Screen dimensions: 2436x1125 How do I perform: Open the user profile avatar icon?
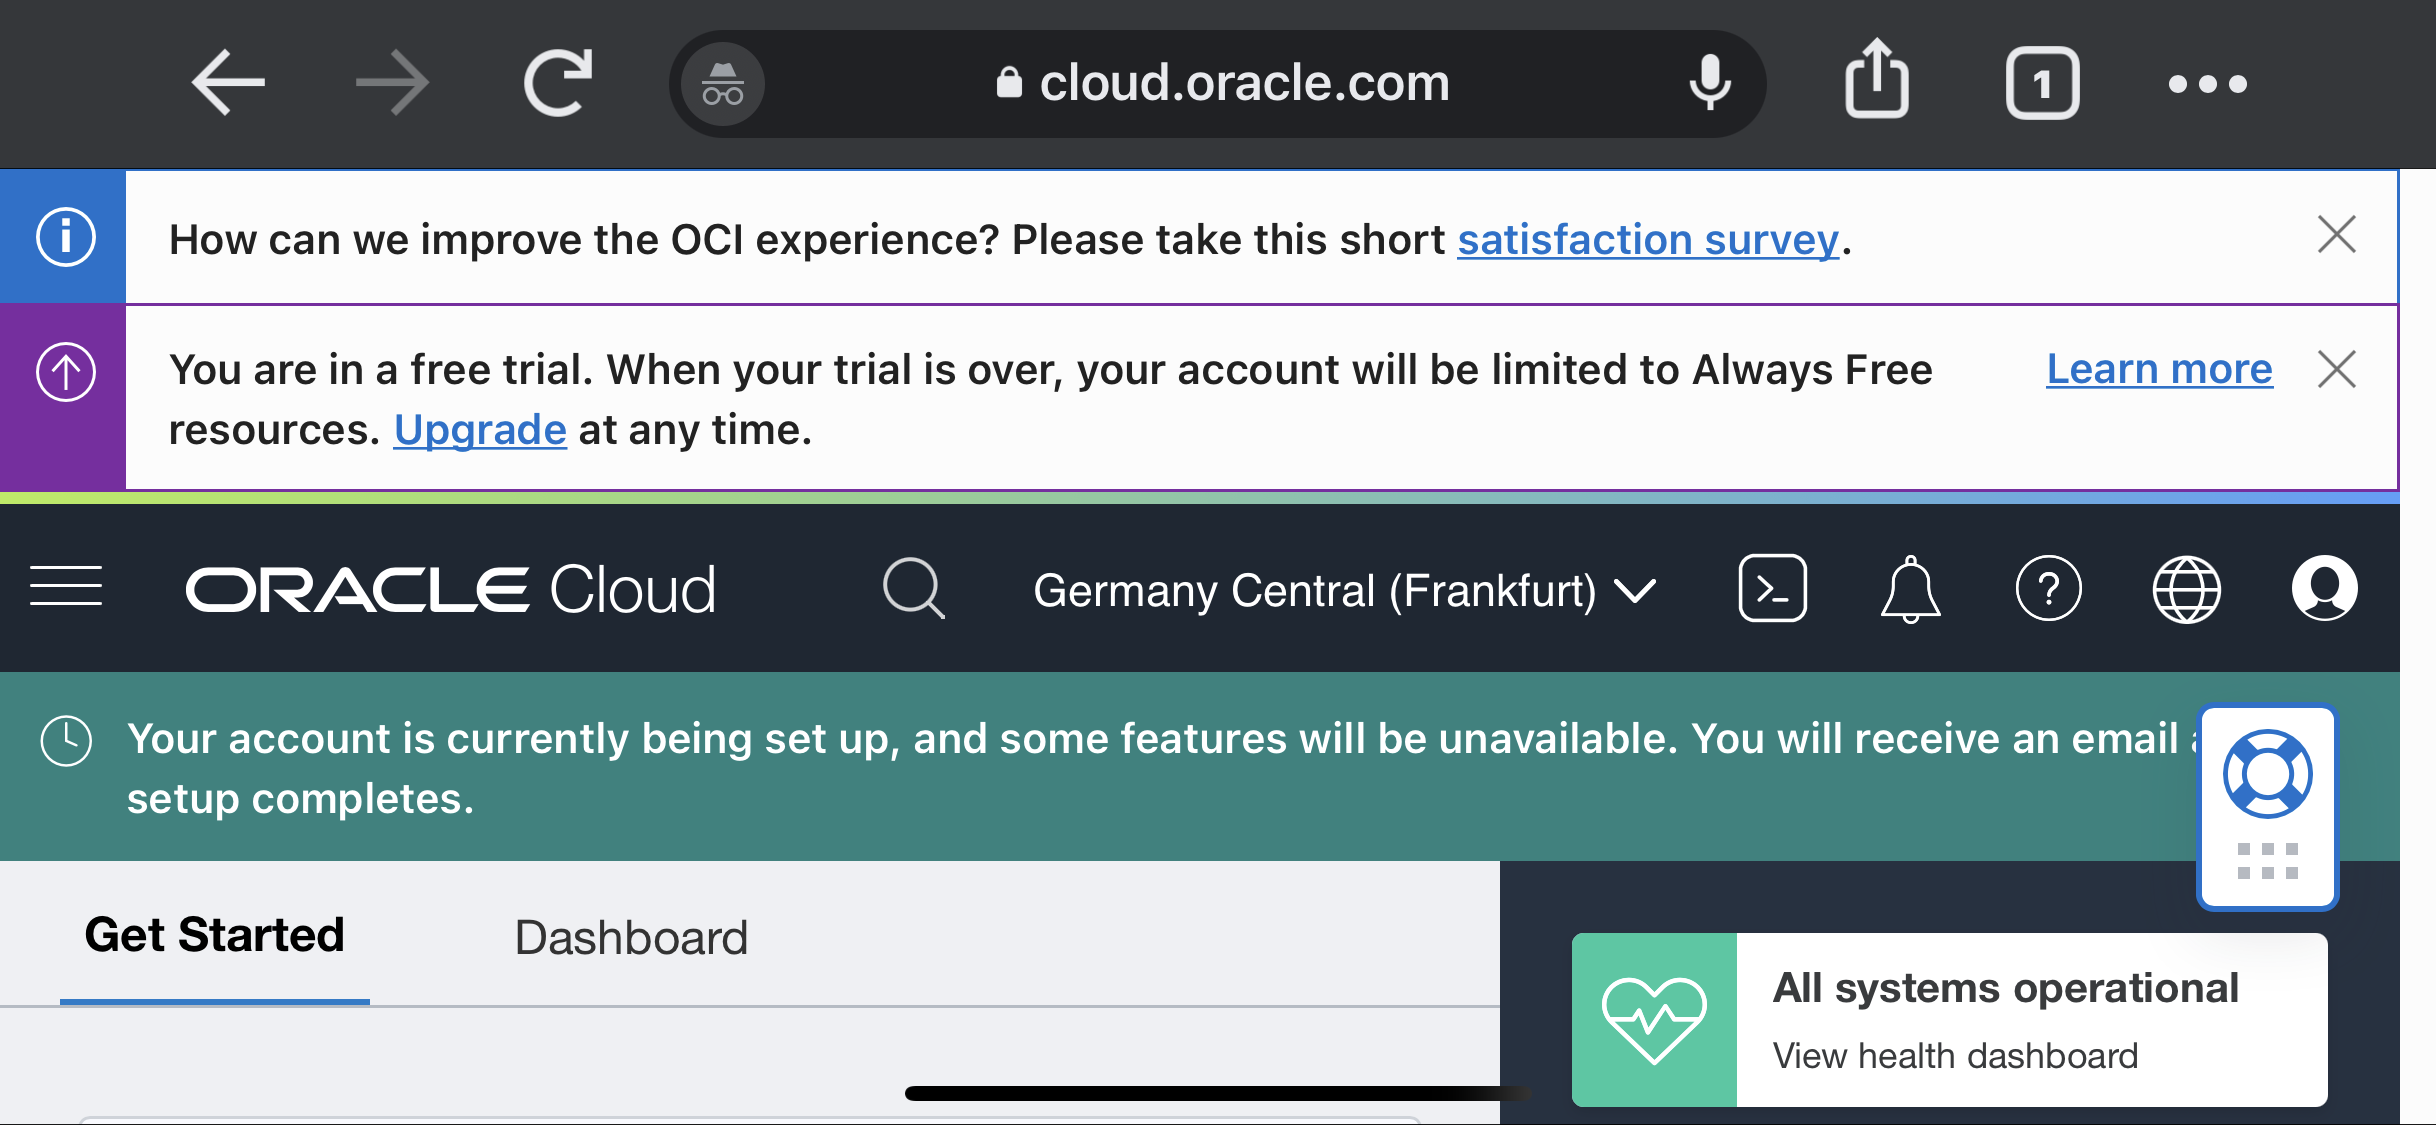pyautogui.click(x=2324, y=588)
